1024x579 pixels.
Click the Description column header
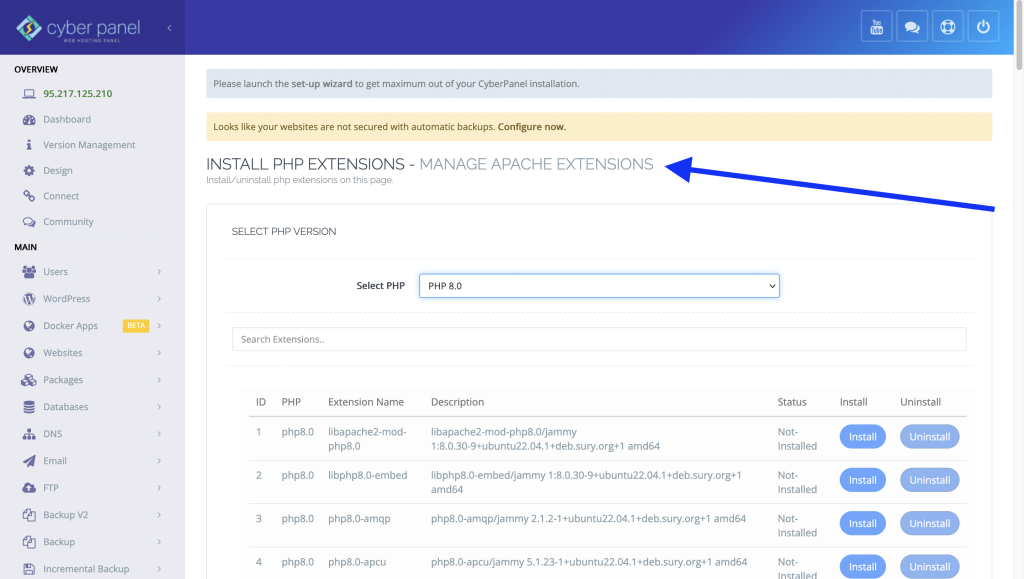[457, 402]
